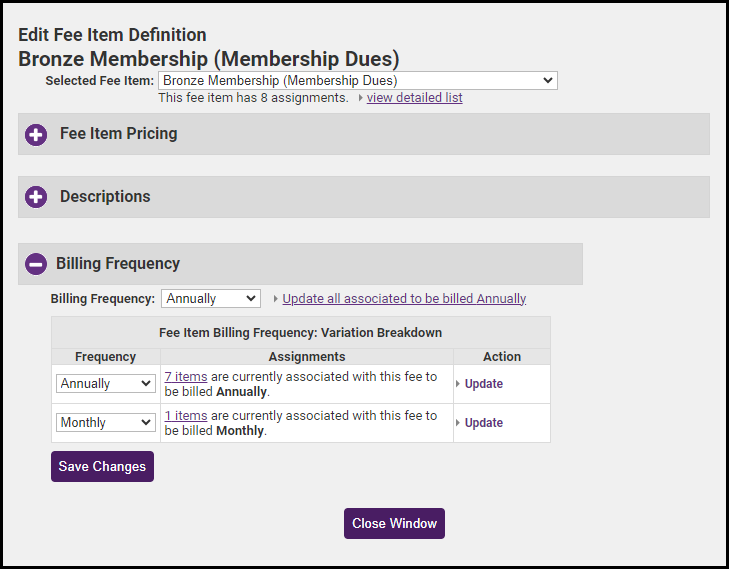
Task: Click arrow icon beside Annually row Update
Action: (x=458, y=384)
